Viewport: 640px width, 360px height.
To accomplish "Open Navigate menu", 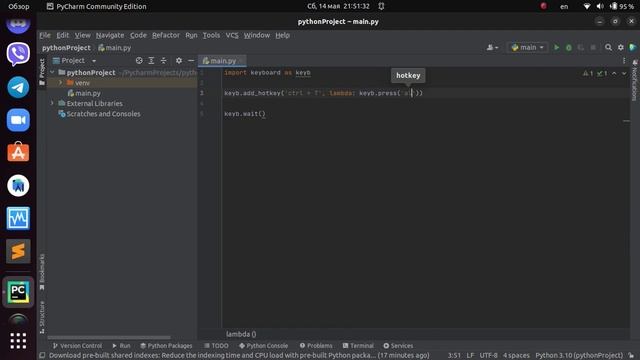I will (x=110, y=35).
